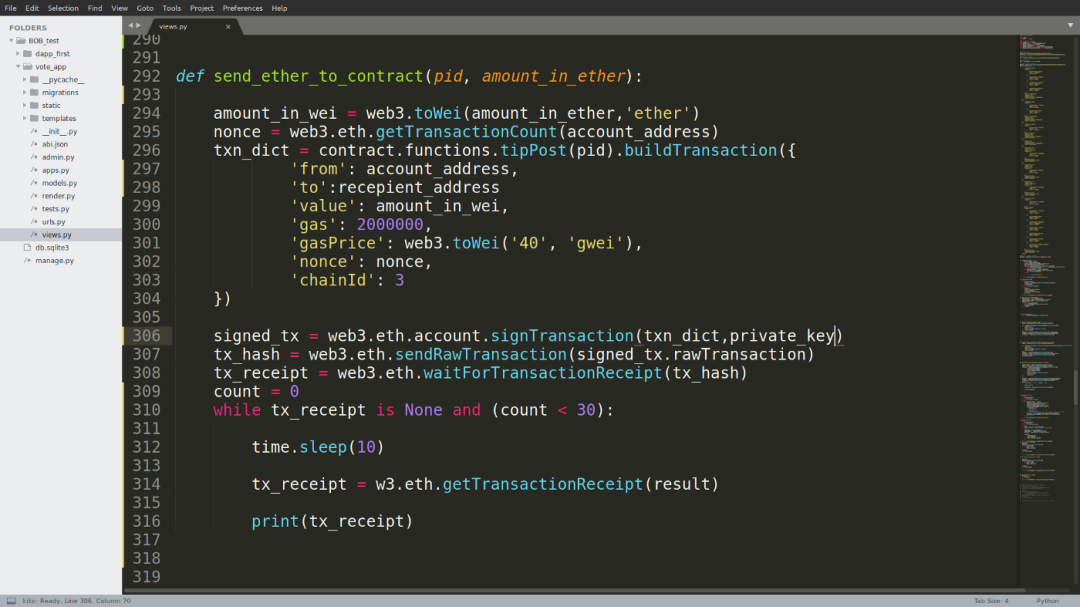1080x607 pixels.
Task: Open the Tools menu
Action: [172, 8]
